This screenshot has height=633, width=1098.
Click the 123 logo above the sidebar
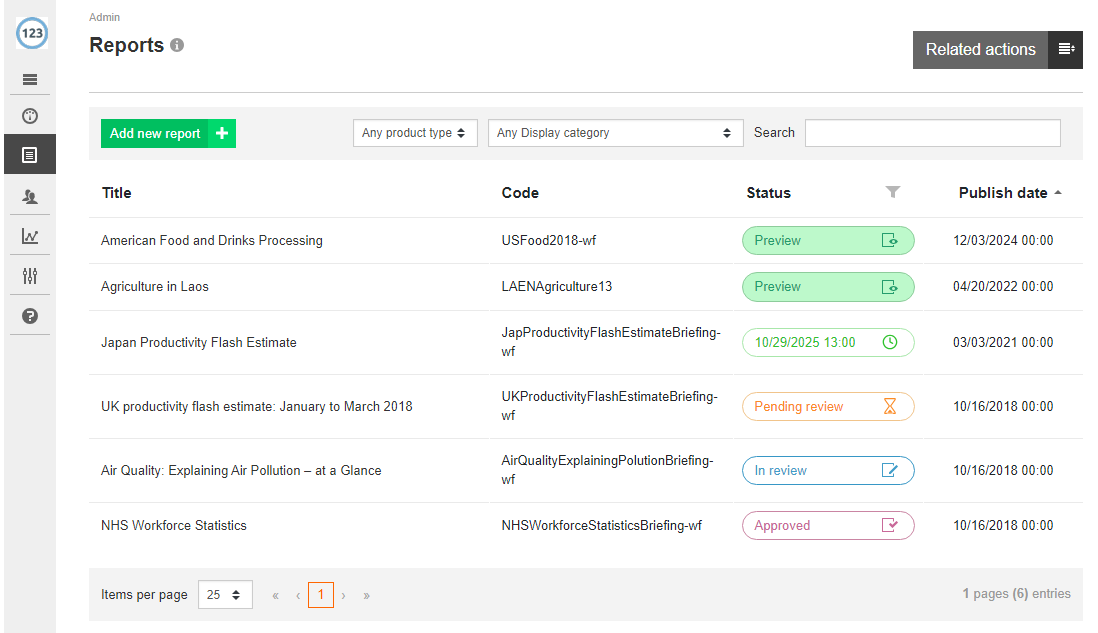(x=31, y=33)
